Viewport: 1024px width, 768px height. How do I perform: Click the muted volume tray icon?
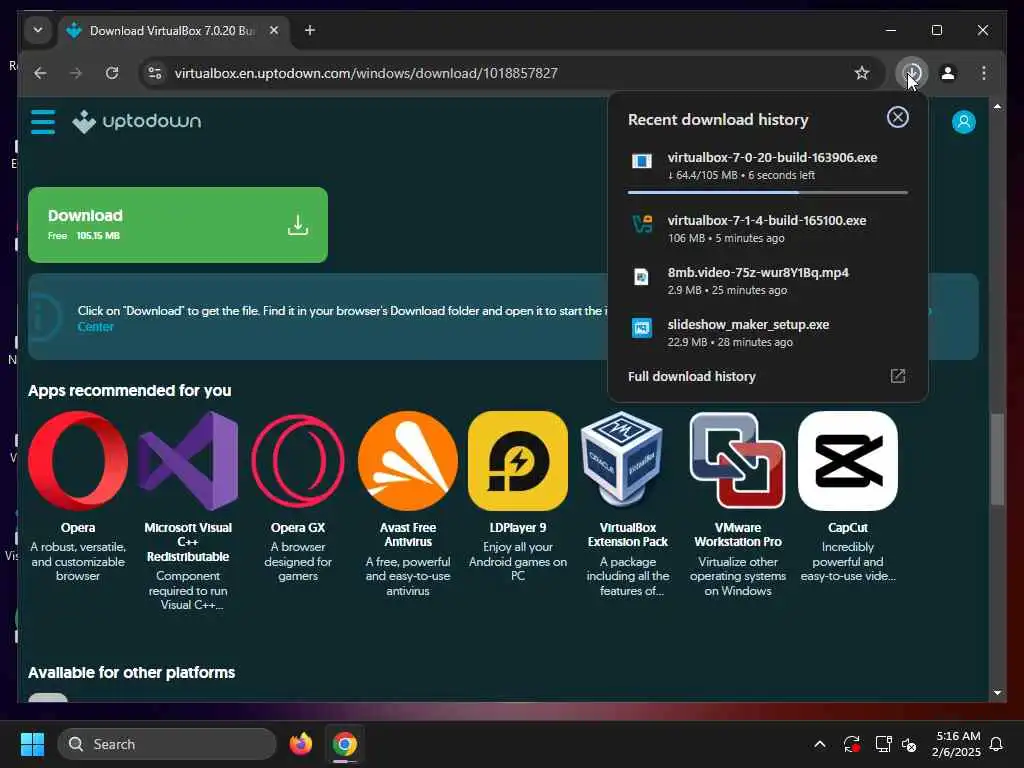909,744
